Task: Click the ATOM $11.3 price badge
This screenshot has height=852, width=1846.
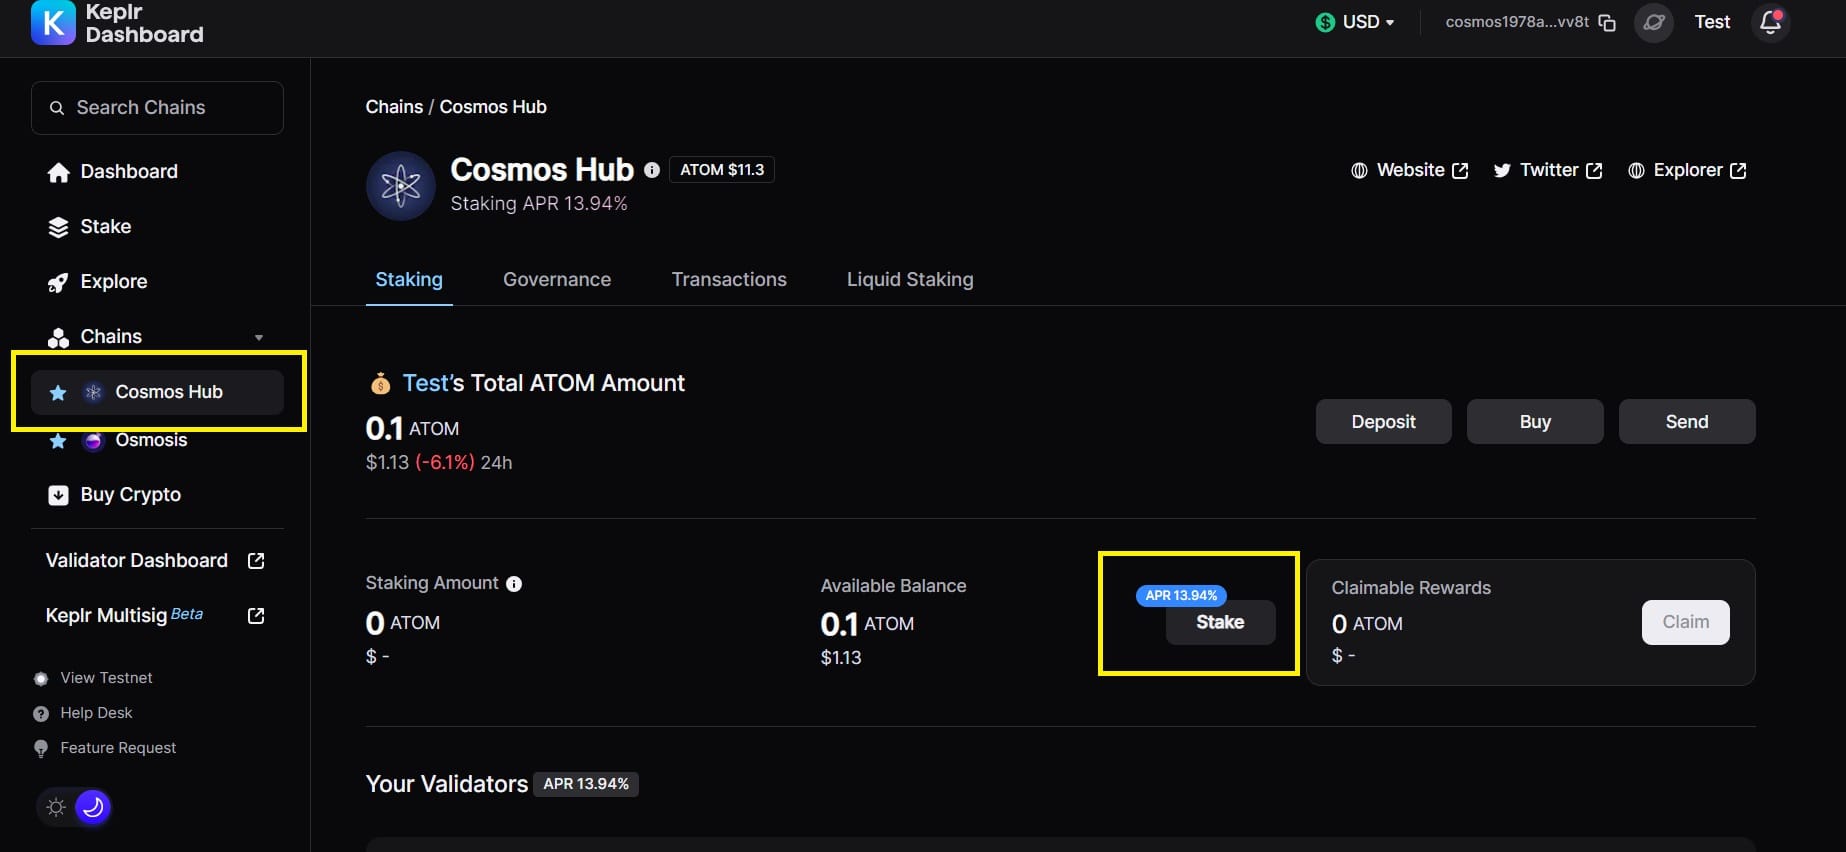Action: pyautogui.click(x=722, y=170)
